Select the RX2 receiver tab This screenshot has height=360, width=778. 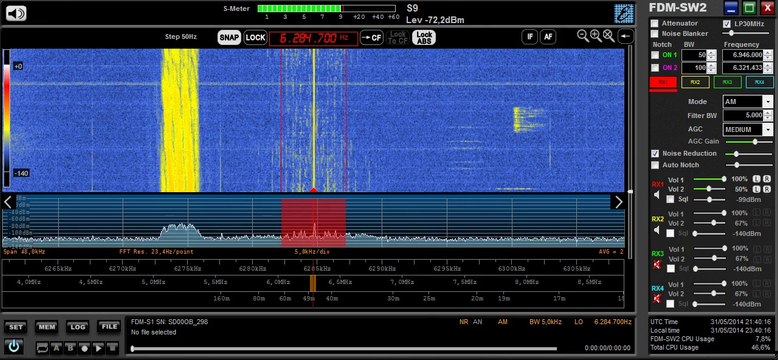(x=696, y=83)
